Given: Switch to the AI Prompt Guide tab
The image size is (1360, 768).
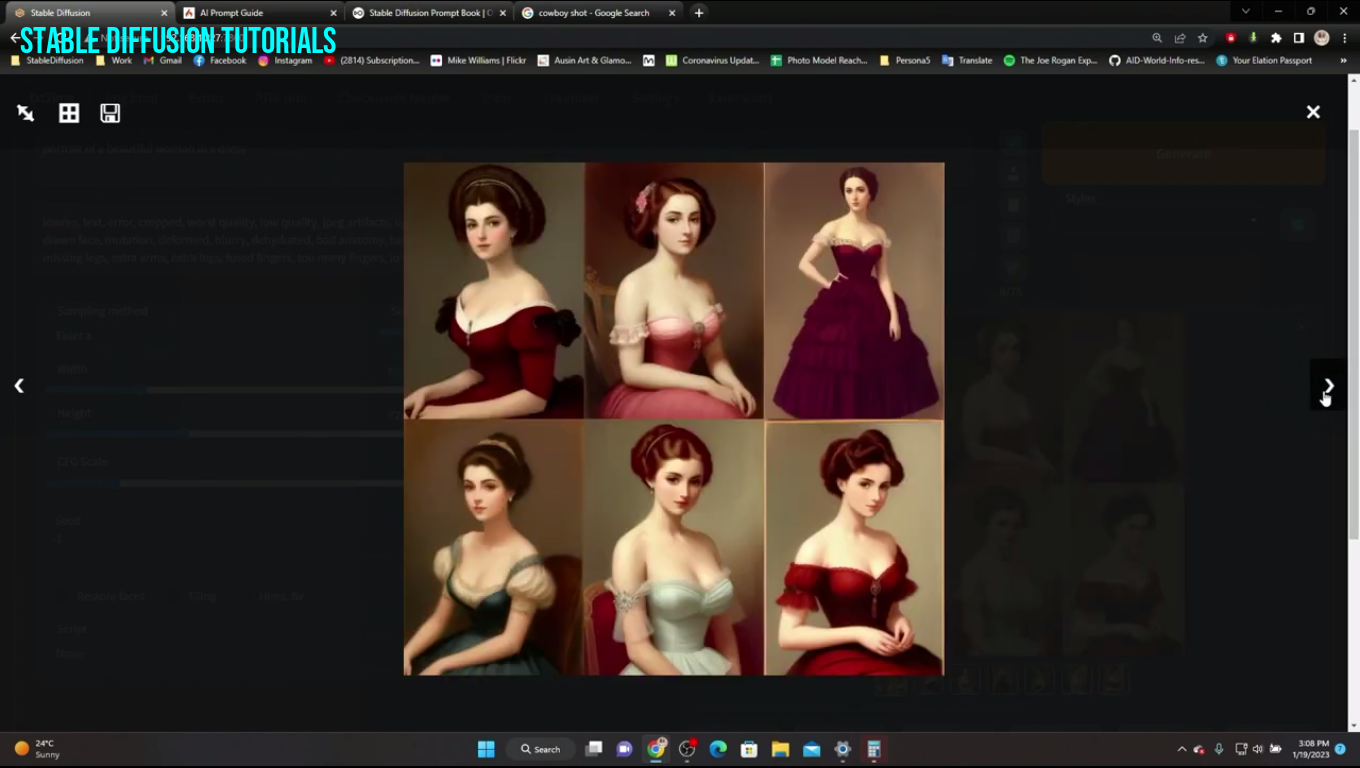Looking at the screenshot, I should 256,13.
